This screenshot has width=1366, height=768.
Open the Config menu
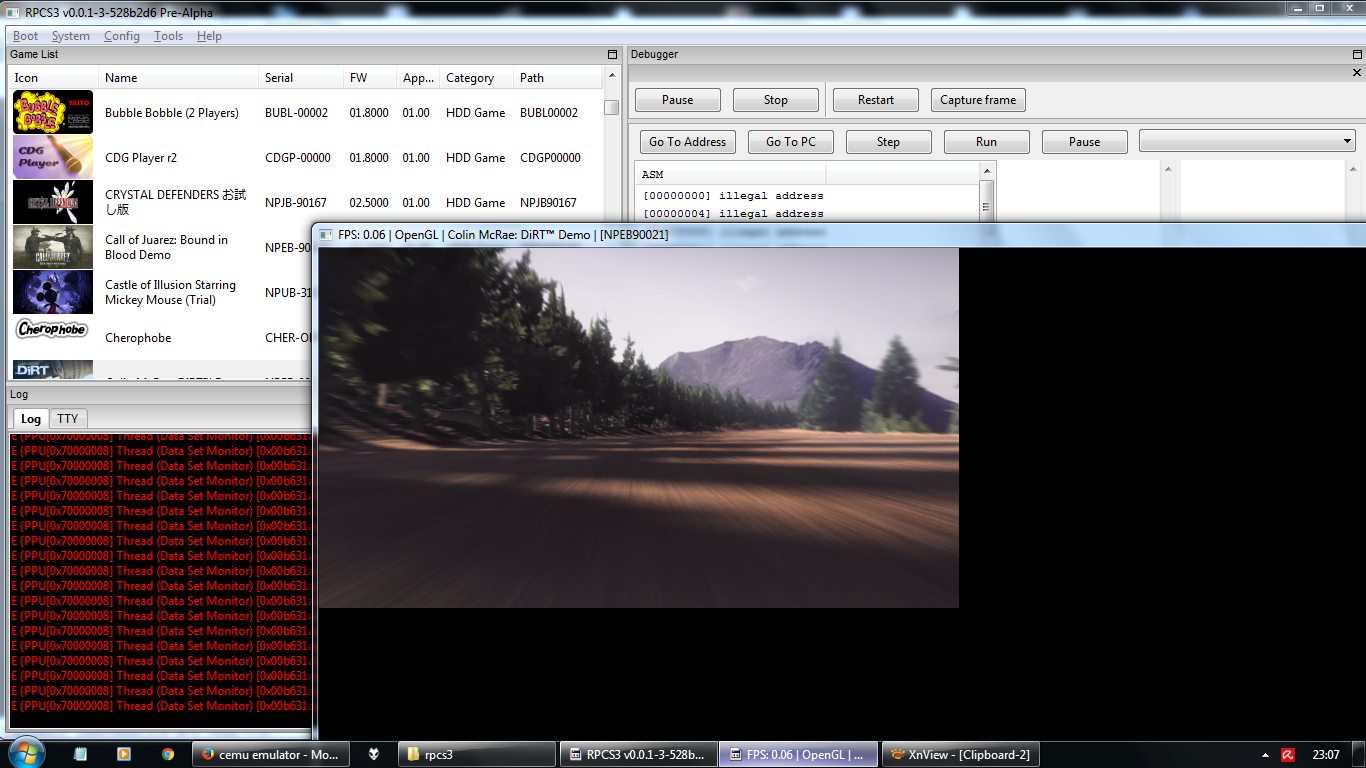[x=122, y=36]
